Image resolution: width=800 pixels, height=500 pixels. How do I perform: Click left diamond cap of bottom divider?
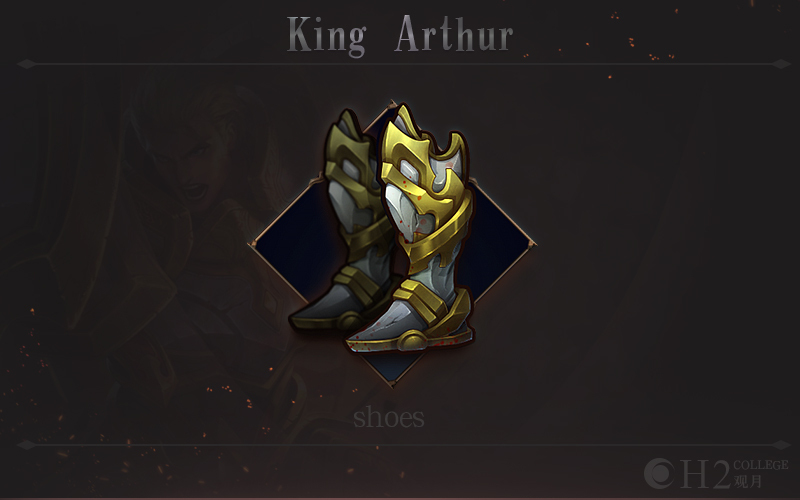coord(27,445)
